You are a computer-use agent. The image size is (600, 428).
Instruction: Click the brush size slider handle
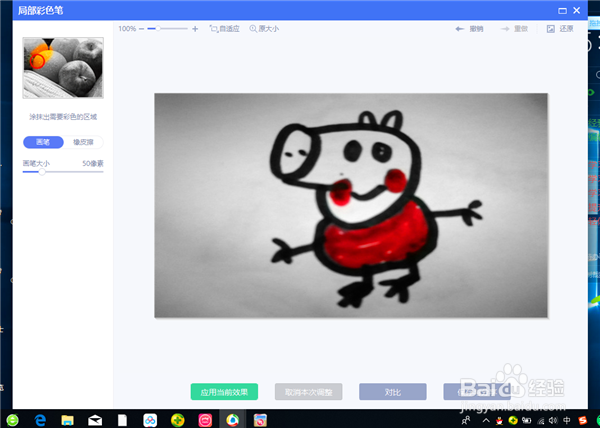[42, 172]
